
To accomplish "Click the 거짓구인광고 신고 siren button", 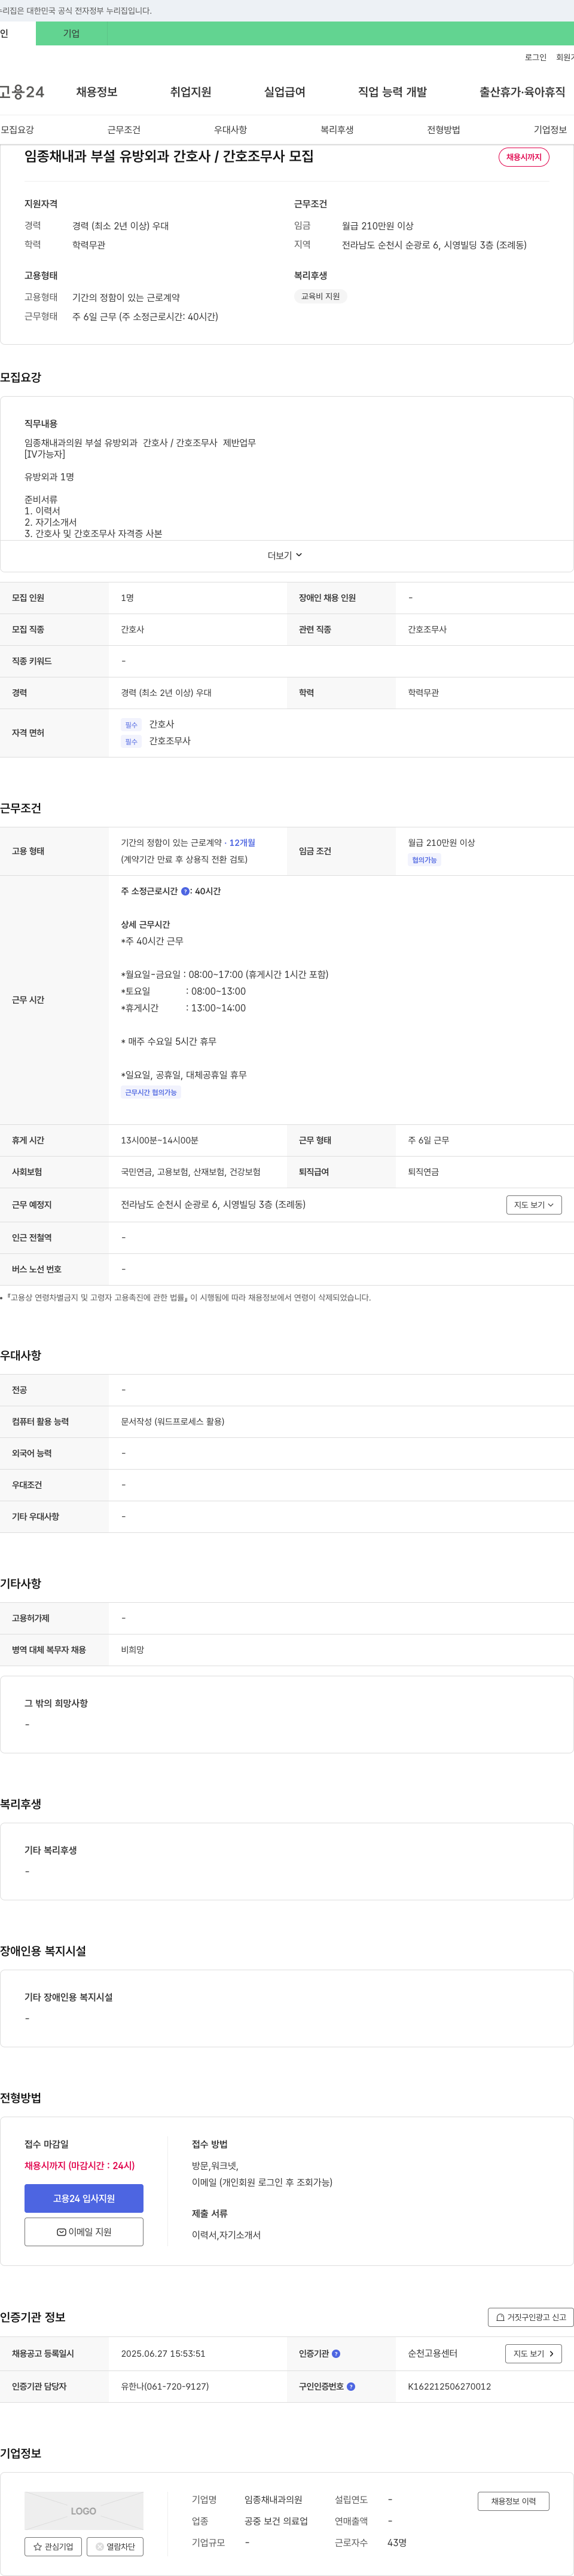I will pyautogui.click(x=530, y=2317).
